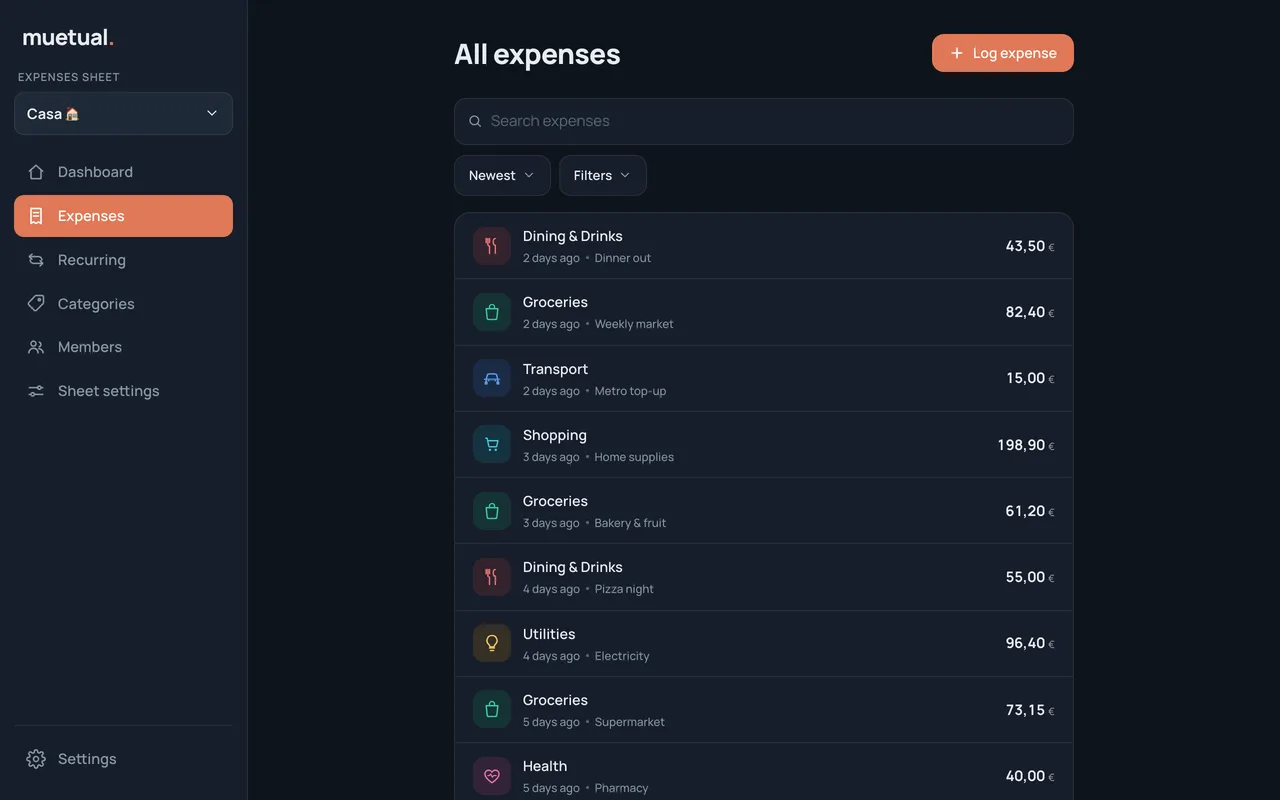The height and width of the screenshot is (800, 1280).
Task: Click the tag icon beside Categories
Action: 36,303
